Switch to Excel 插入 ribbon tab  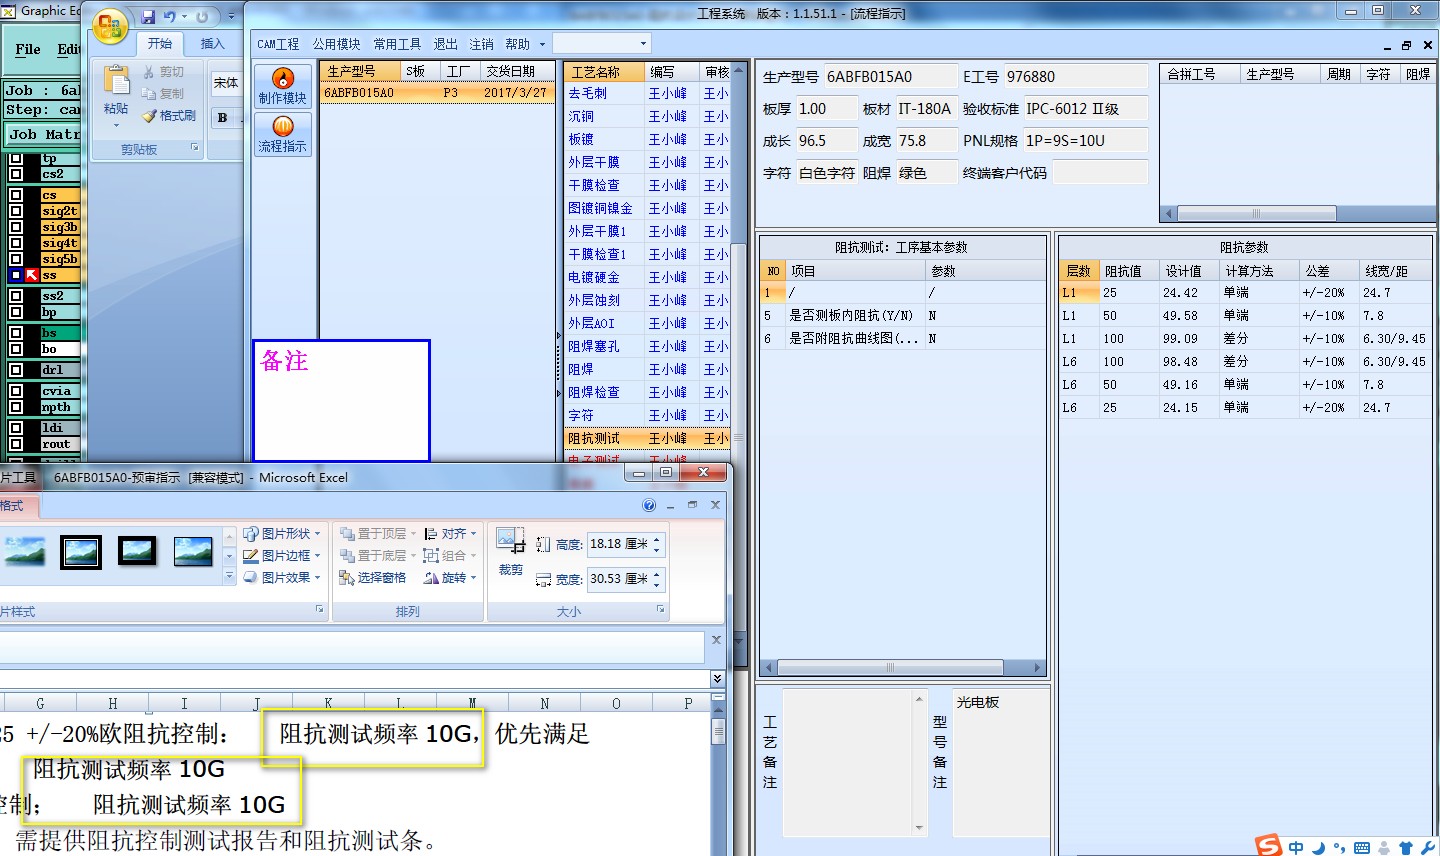212,43
